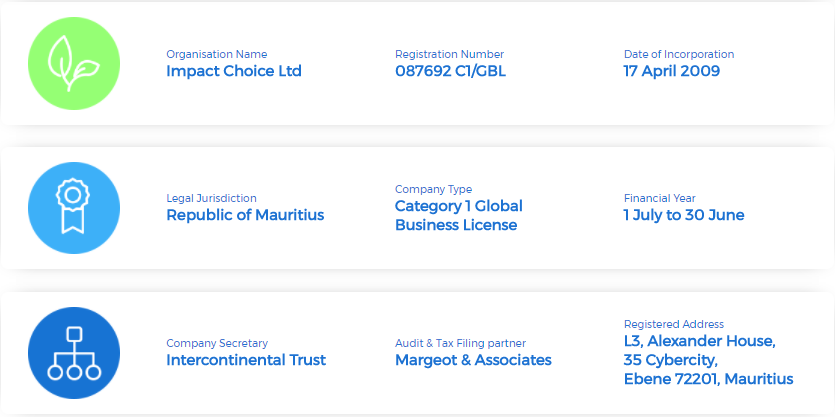This screenshot has height=417, width=835.
Task: Click the Organisation Name label
Action: click(x=217, y=54)
